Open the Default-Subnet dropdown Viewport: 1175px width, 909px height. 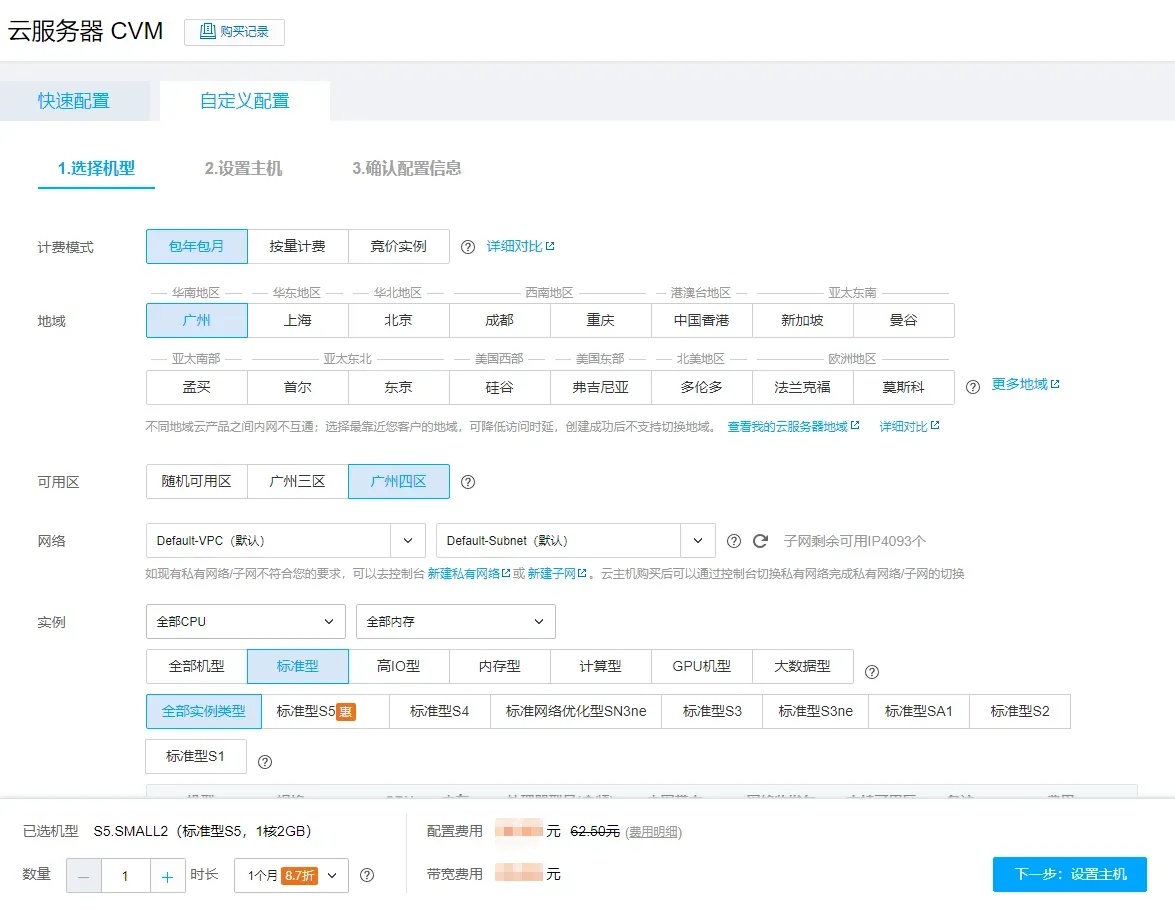(576, 541)
